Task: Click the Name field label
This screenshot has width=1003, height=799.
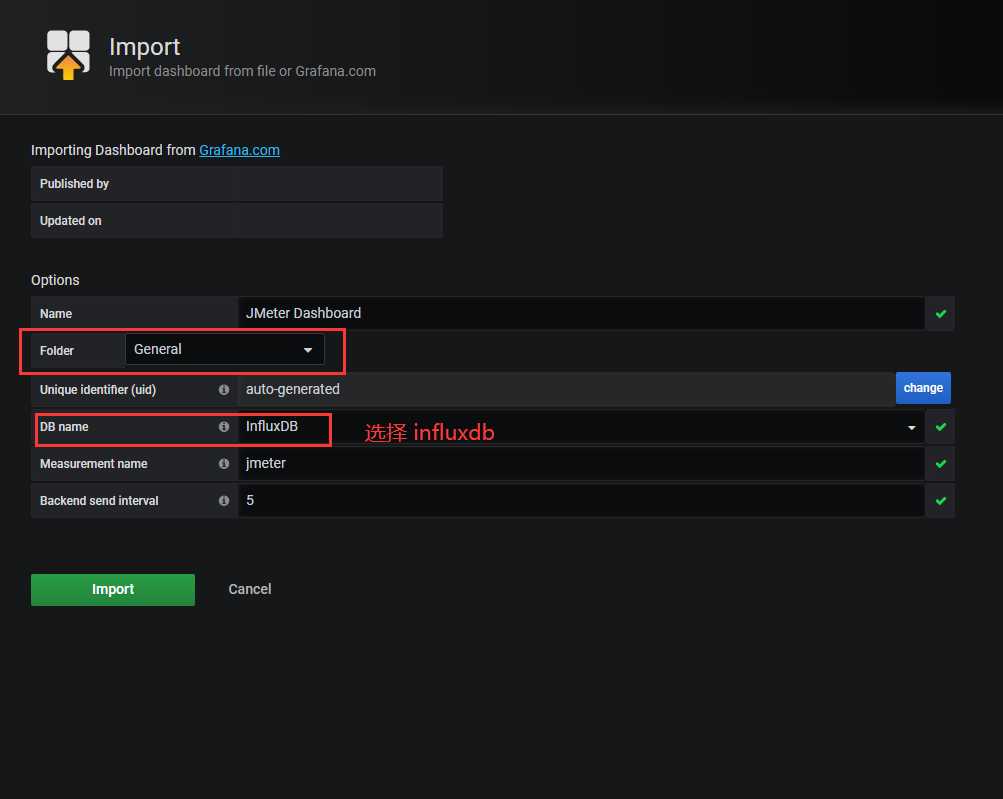Action: 56,313
